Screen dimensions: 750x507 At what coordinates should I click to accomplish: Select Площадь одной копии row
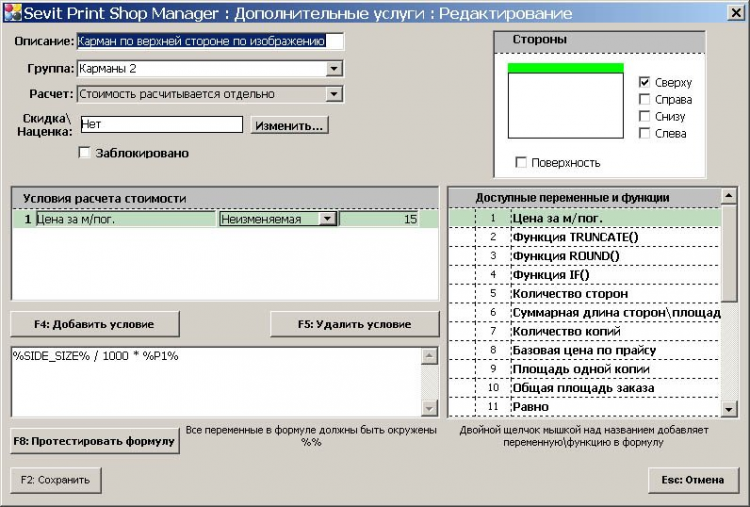585,369
